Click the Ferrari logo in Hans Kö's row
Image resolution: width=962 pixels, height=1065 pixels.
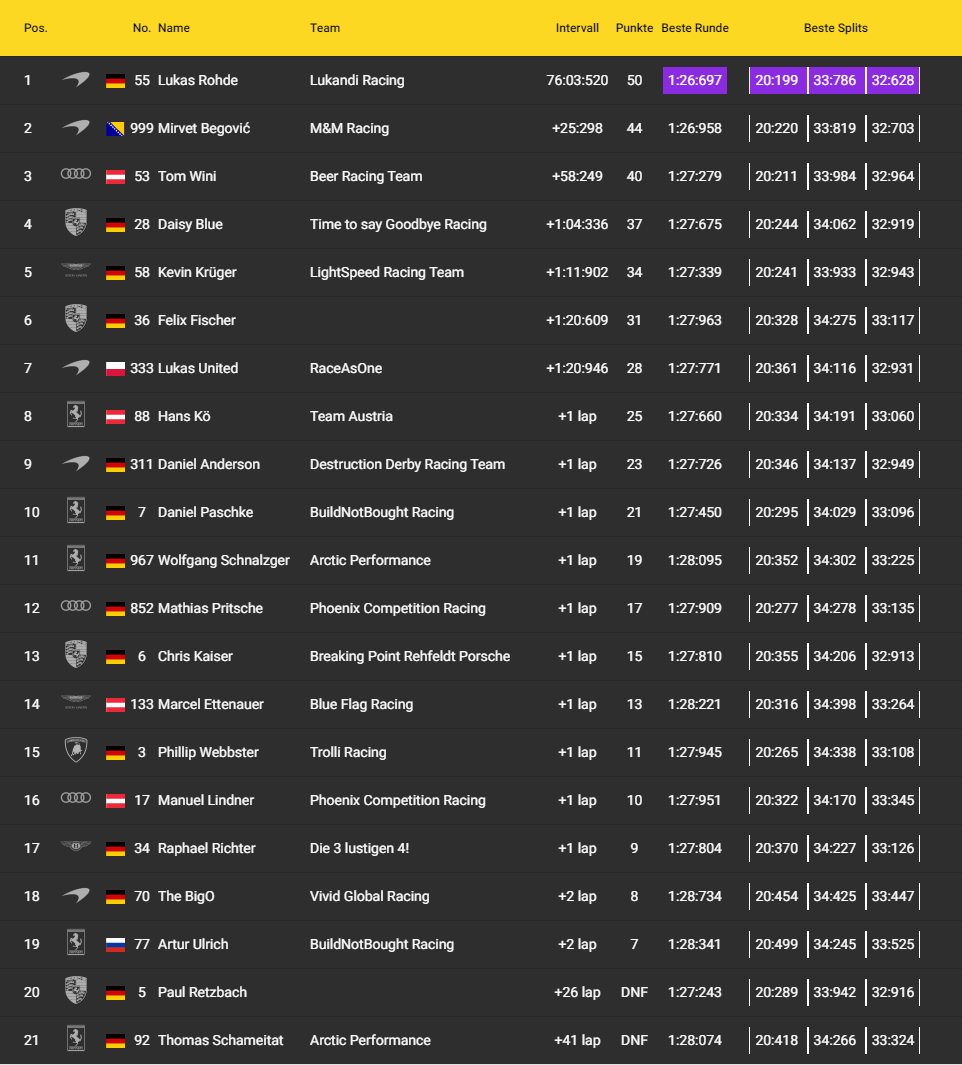(x=76, y=416)
